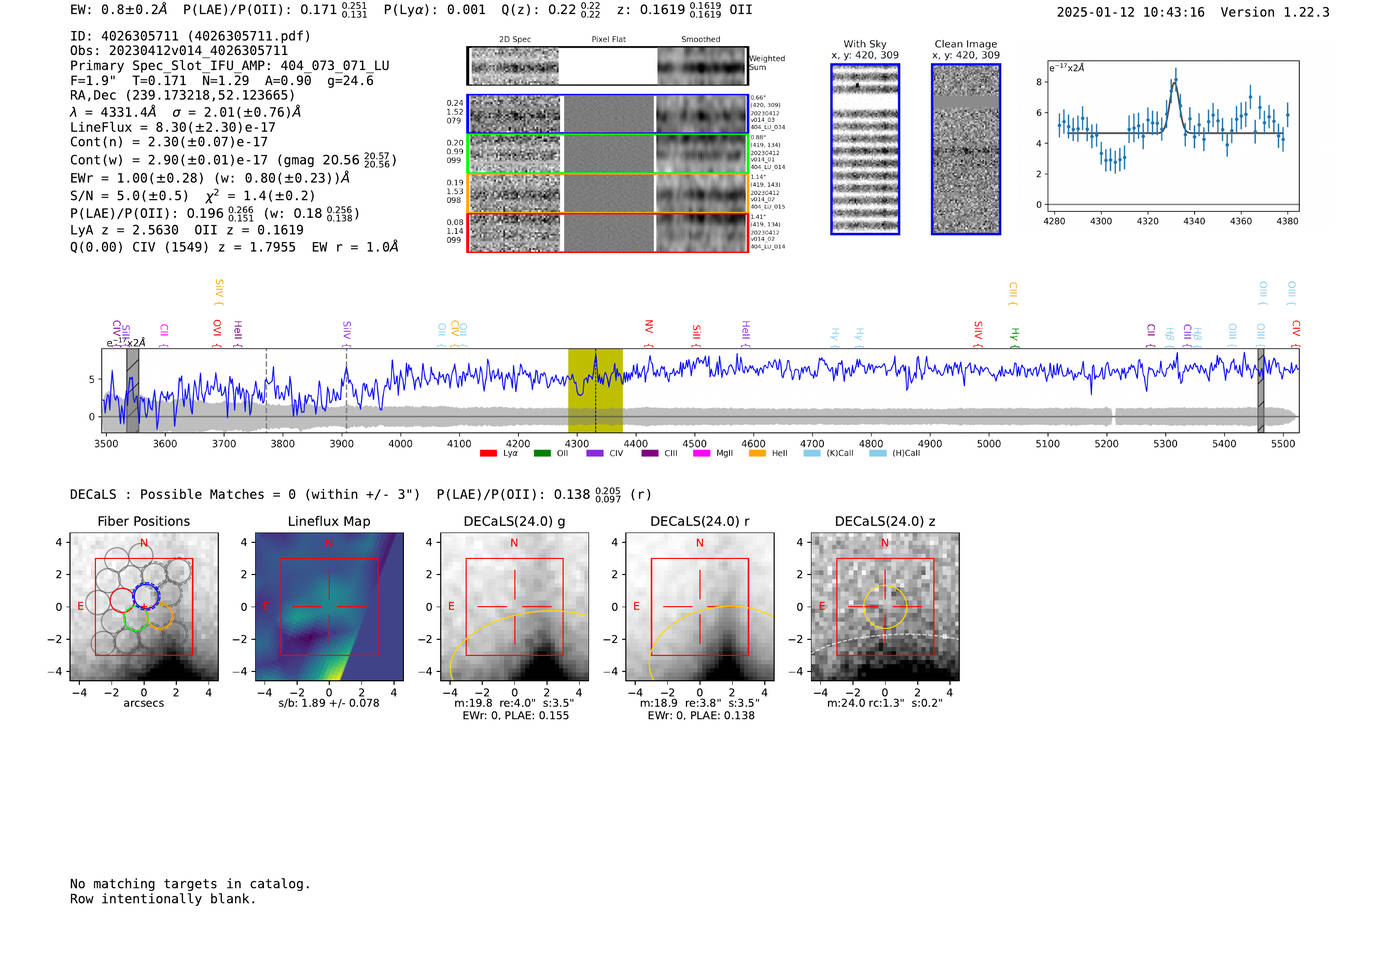Select the green-framed fiber spectrum row

coord(607,153)
